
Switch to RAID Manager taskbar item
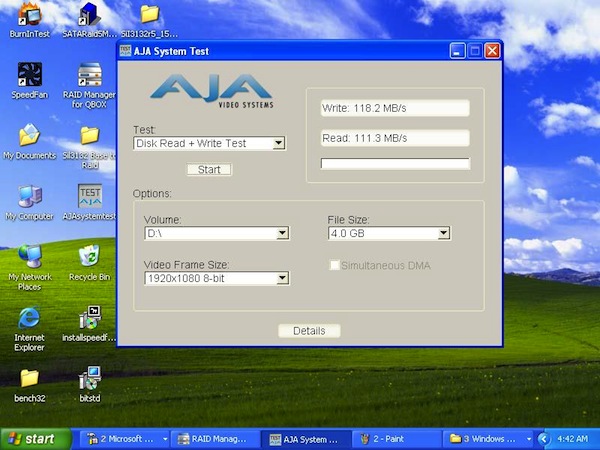215,439
